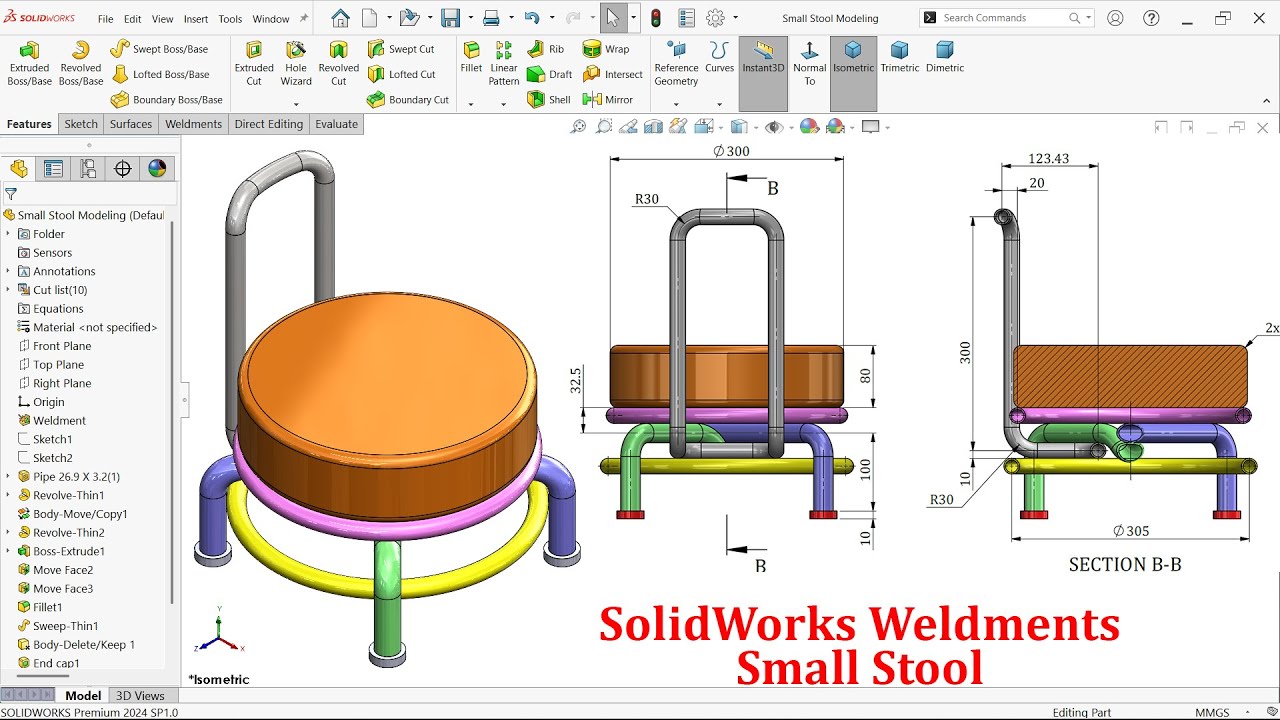Select the Shell tool
This screenshot has width=1280, height=720.
pyautogui.click(x=548, y=99)
